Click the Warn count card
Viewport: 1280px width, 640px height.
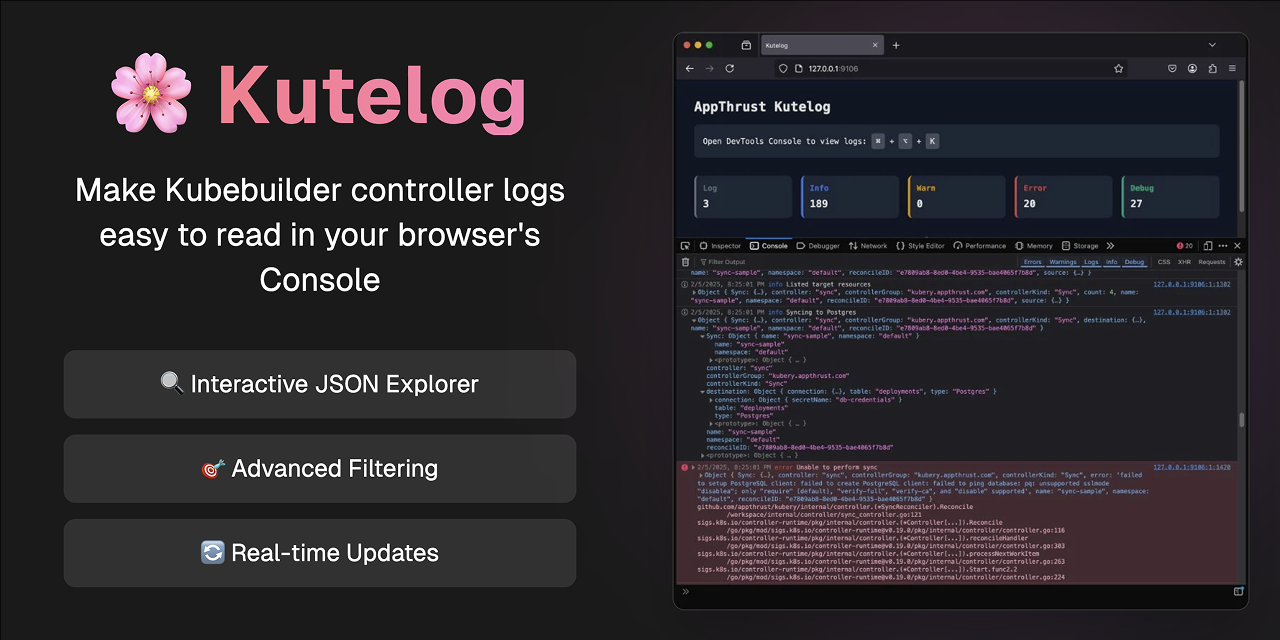[x=957, y=197]
